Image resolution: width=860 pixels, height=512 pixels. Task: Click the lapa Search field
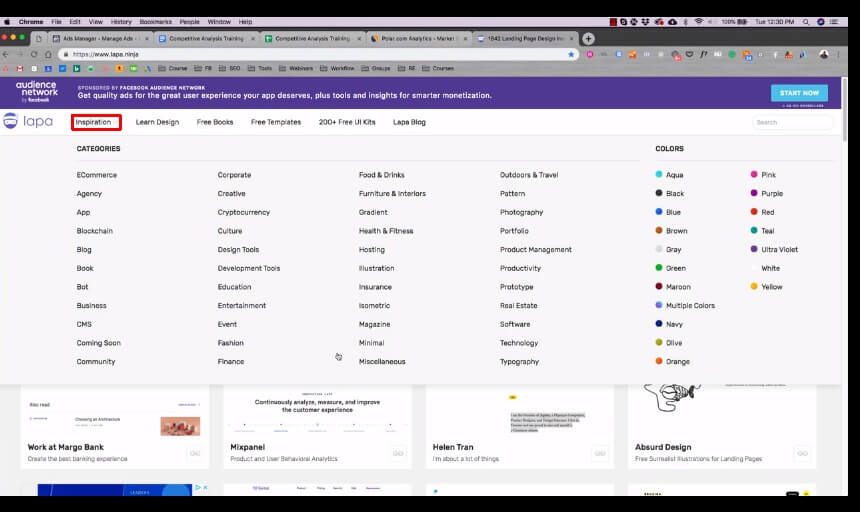[x=793, y=122]
